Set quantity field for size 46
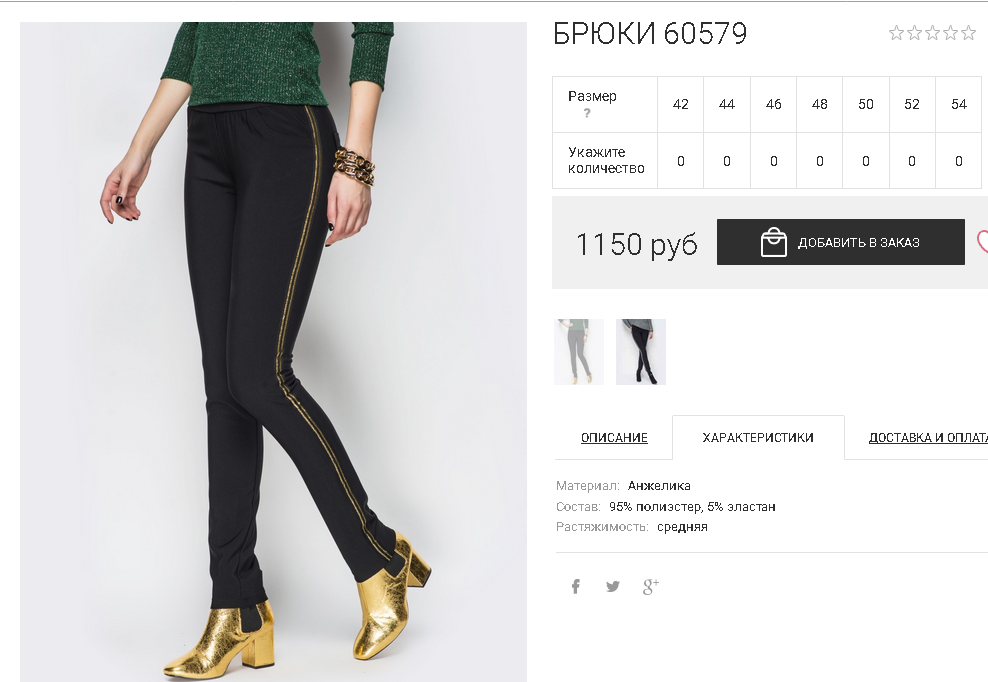988x682 pixels. pyautogui.click(x=774, y=161)
